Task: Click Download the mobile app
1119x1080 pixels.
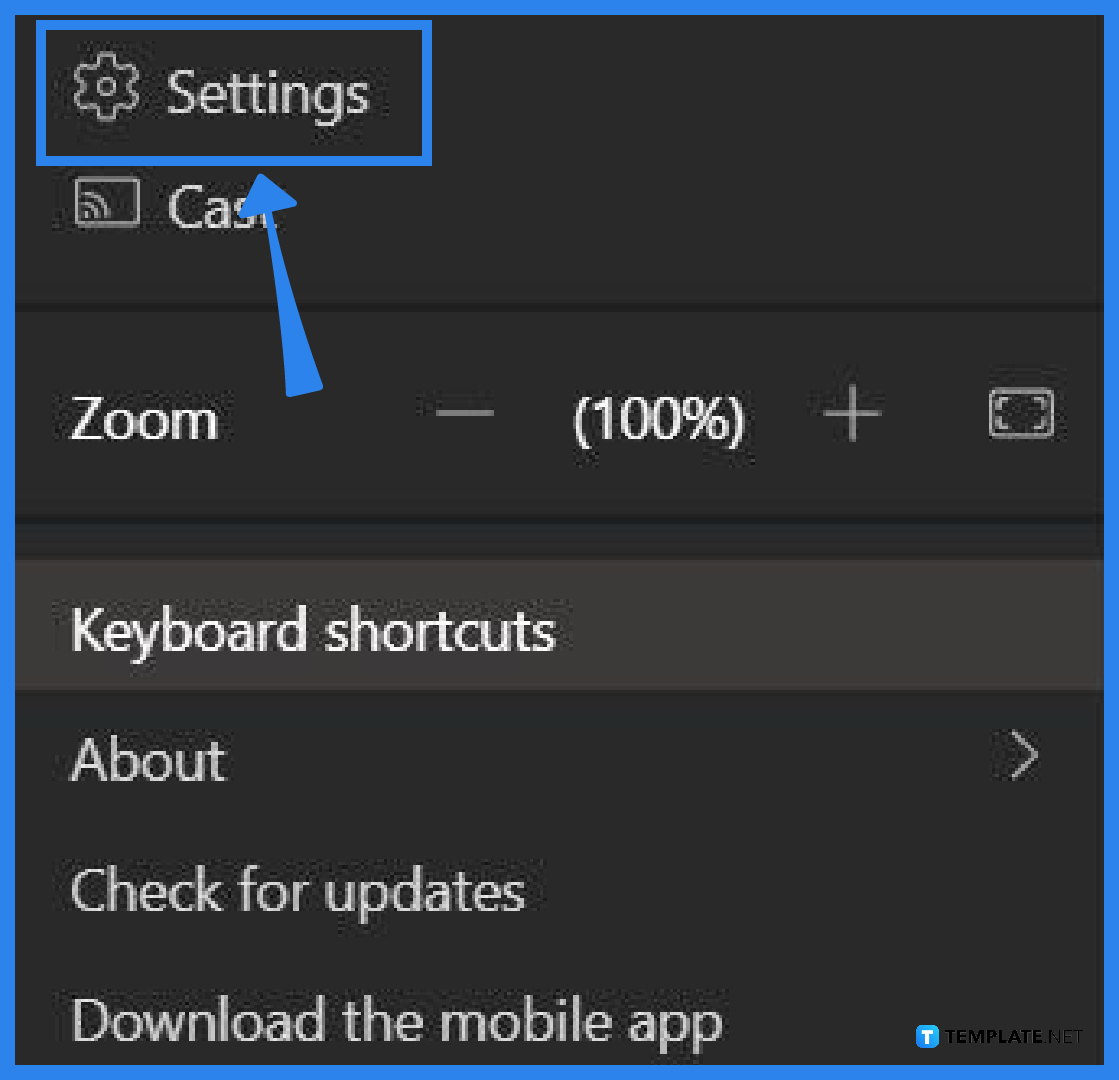Action: click(x=395, y=1021)
